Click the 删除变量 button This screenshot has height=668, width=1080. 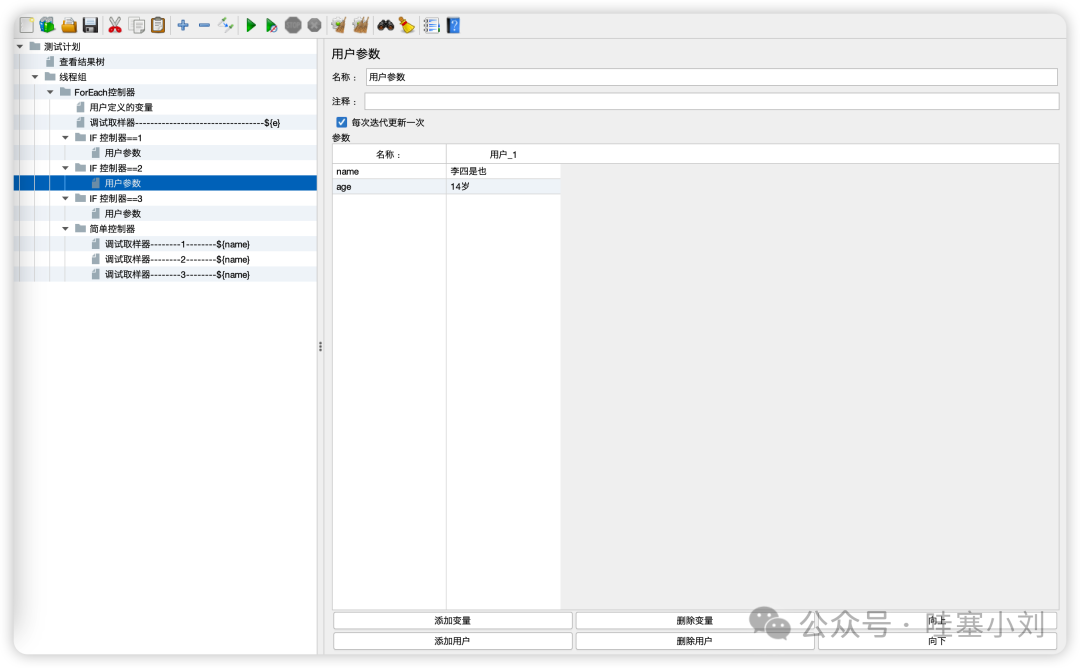click(x=695, y=620)
